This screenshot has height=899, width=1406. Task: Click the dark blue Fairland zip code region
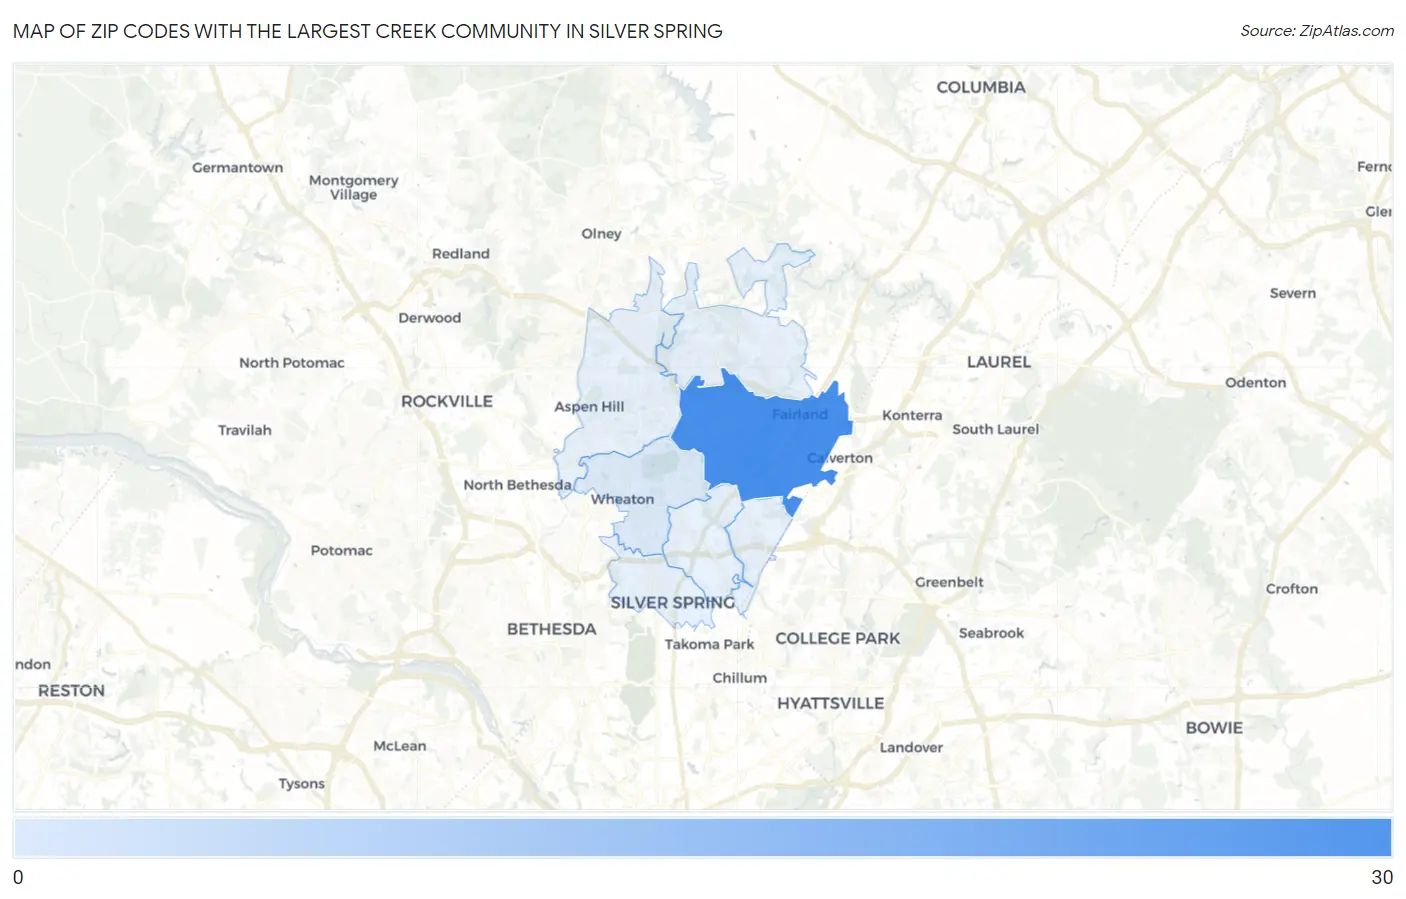760,440
